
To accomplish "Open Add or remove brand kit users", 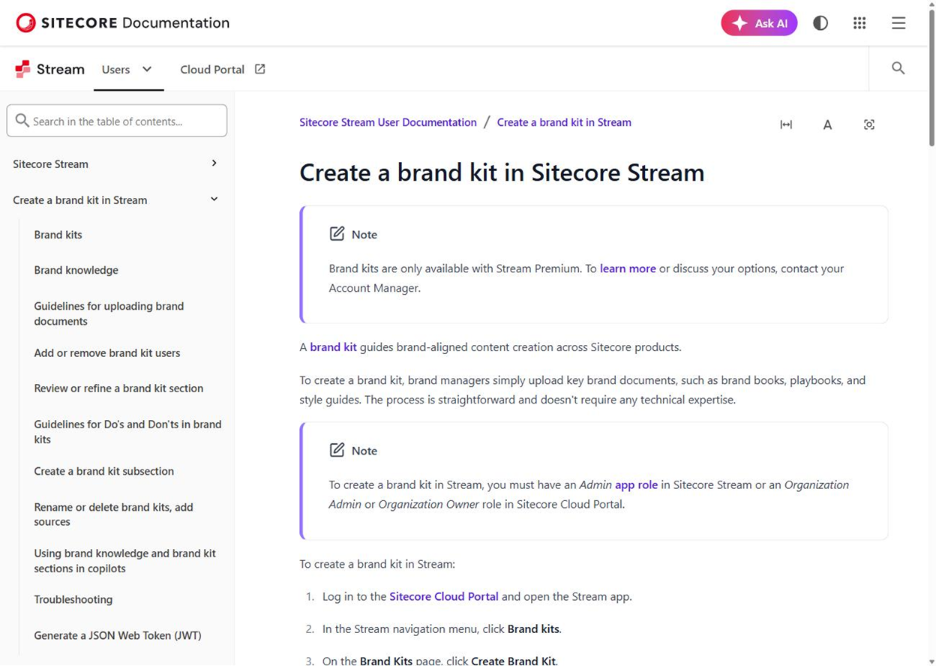I will pyautogui.click(x=107, y=353).
